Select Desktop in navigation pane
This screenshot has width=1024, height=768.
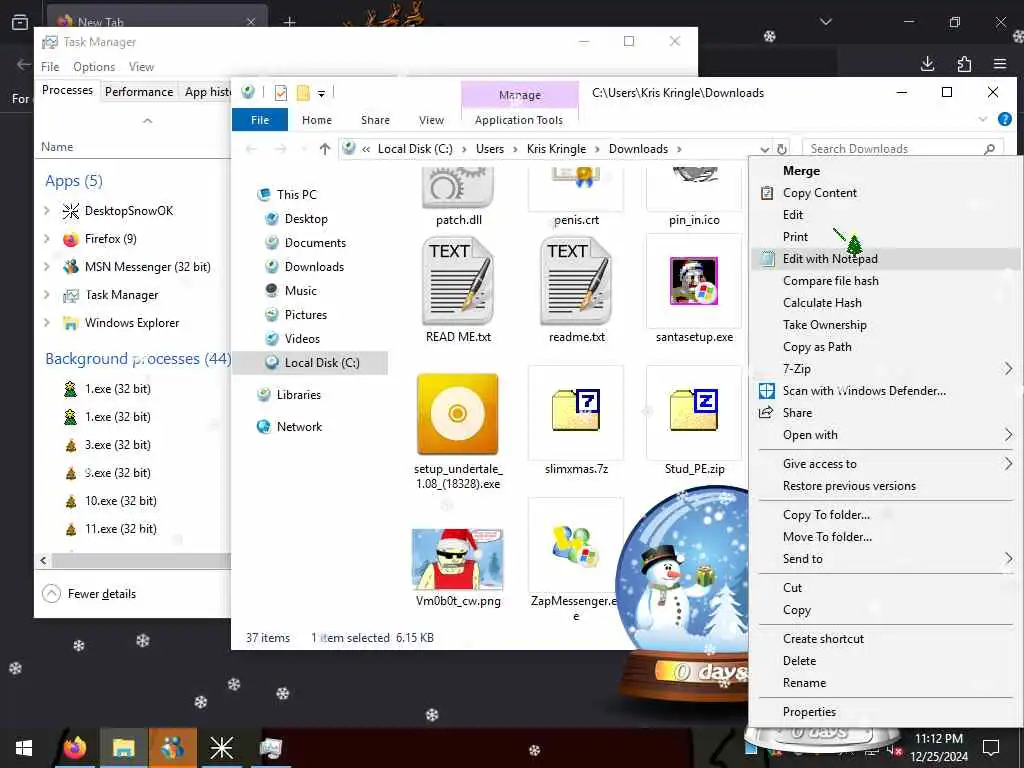pyautogui.click(x=306, y=219)
